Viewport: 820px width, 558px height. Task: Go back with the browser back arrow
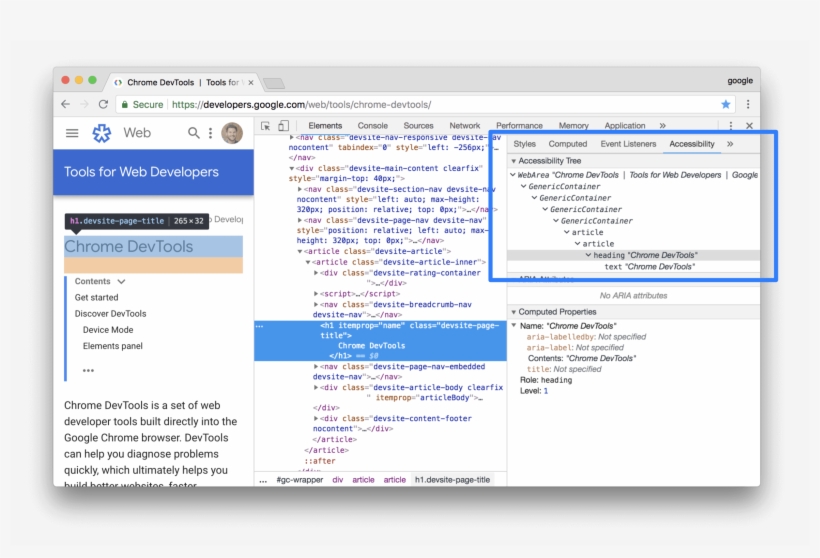(x=66, y=104)
